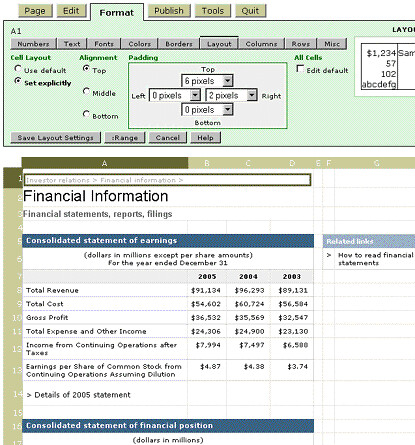Open the Right padding dropdown
The image size is (415, 445).
(x=232, y=95)
